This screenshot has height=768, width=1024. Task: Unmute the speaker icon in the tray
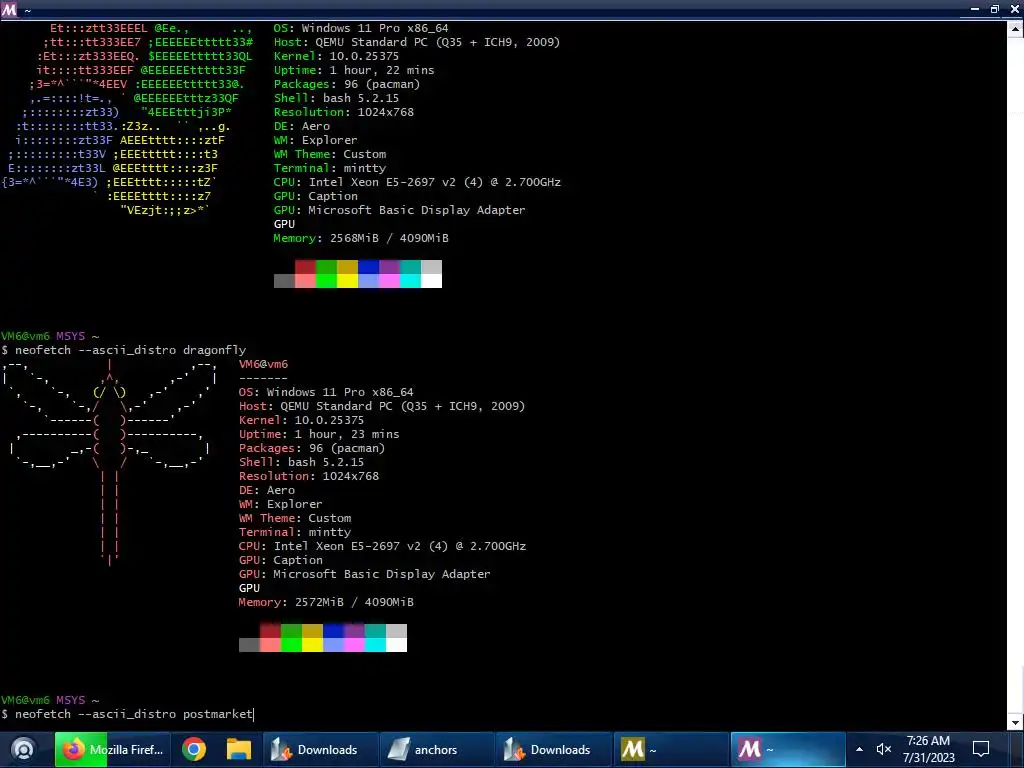point(884,750)
